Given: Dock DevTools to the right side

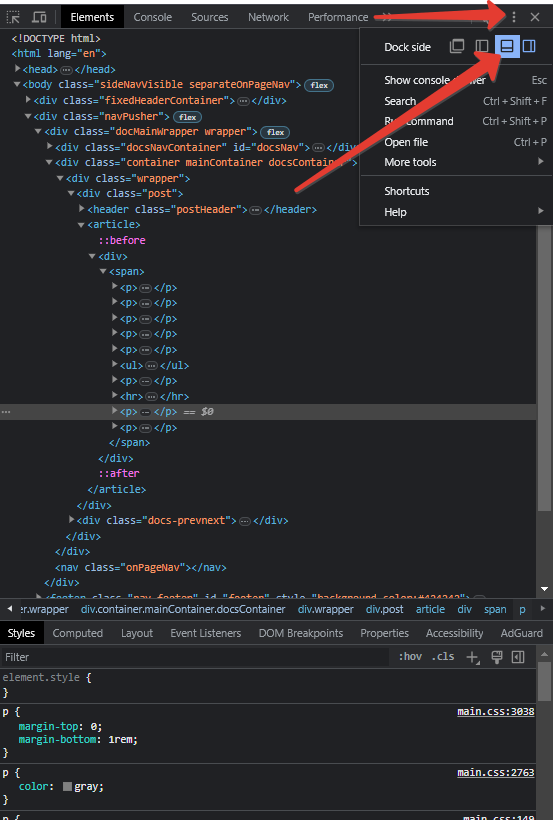Looking at the screenshot, I should 529,47.
